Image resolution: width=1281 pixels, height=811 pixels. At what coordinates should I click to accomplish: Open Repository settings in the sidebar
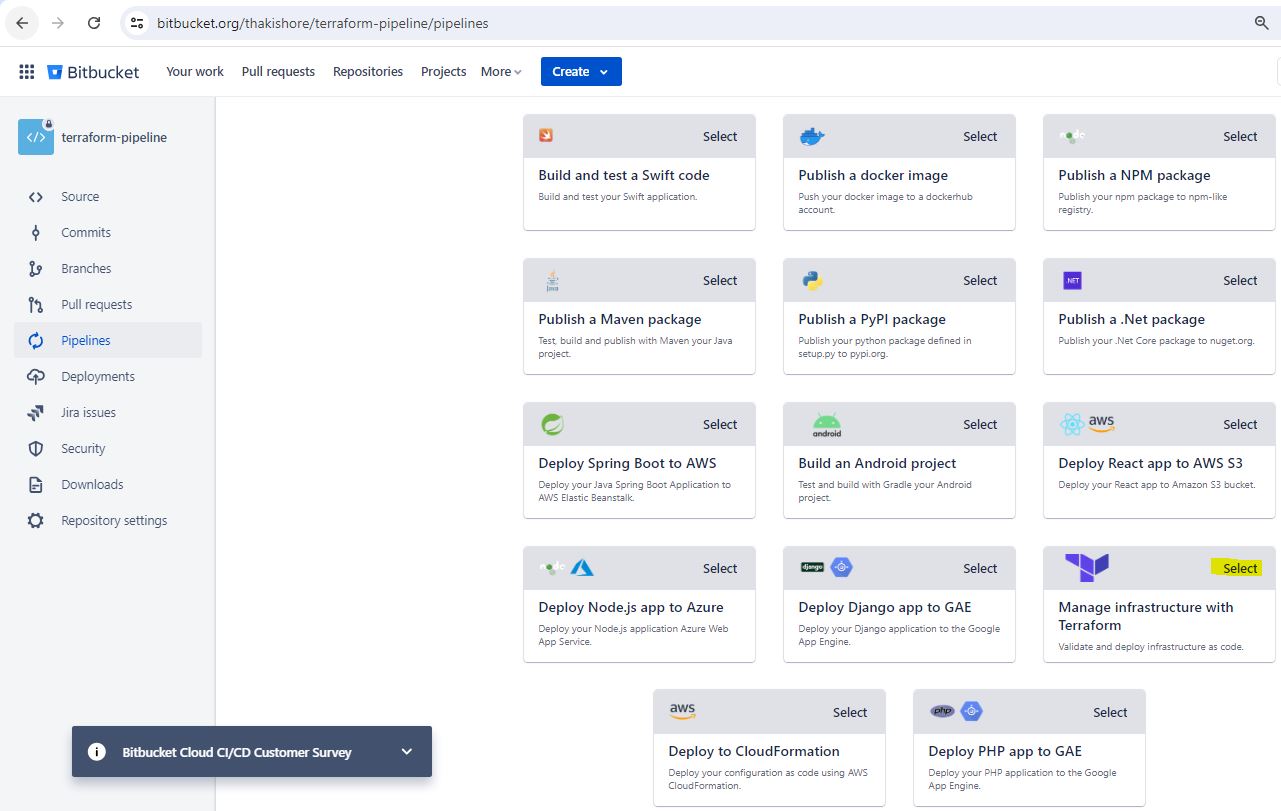(x=114, y=521)
